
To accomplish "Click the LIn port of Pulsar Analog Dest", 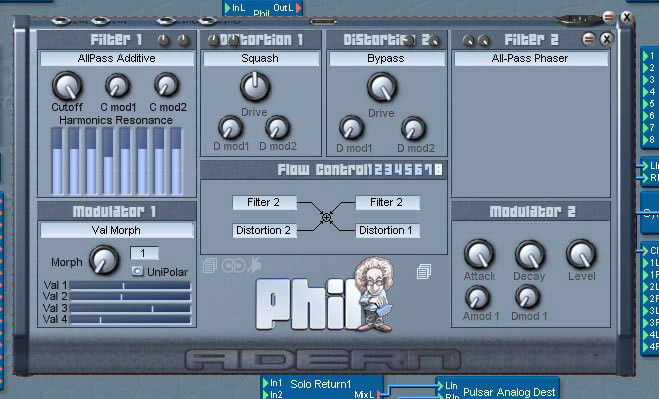I will 440,385.
